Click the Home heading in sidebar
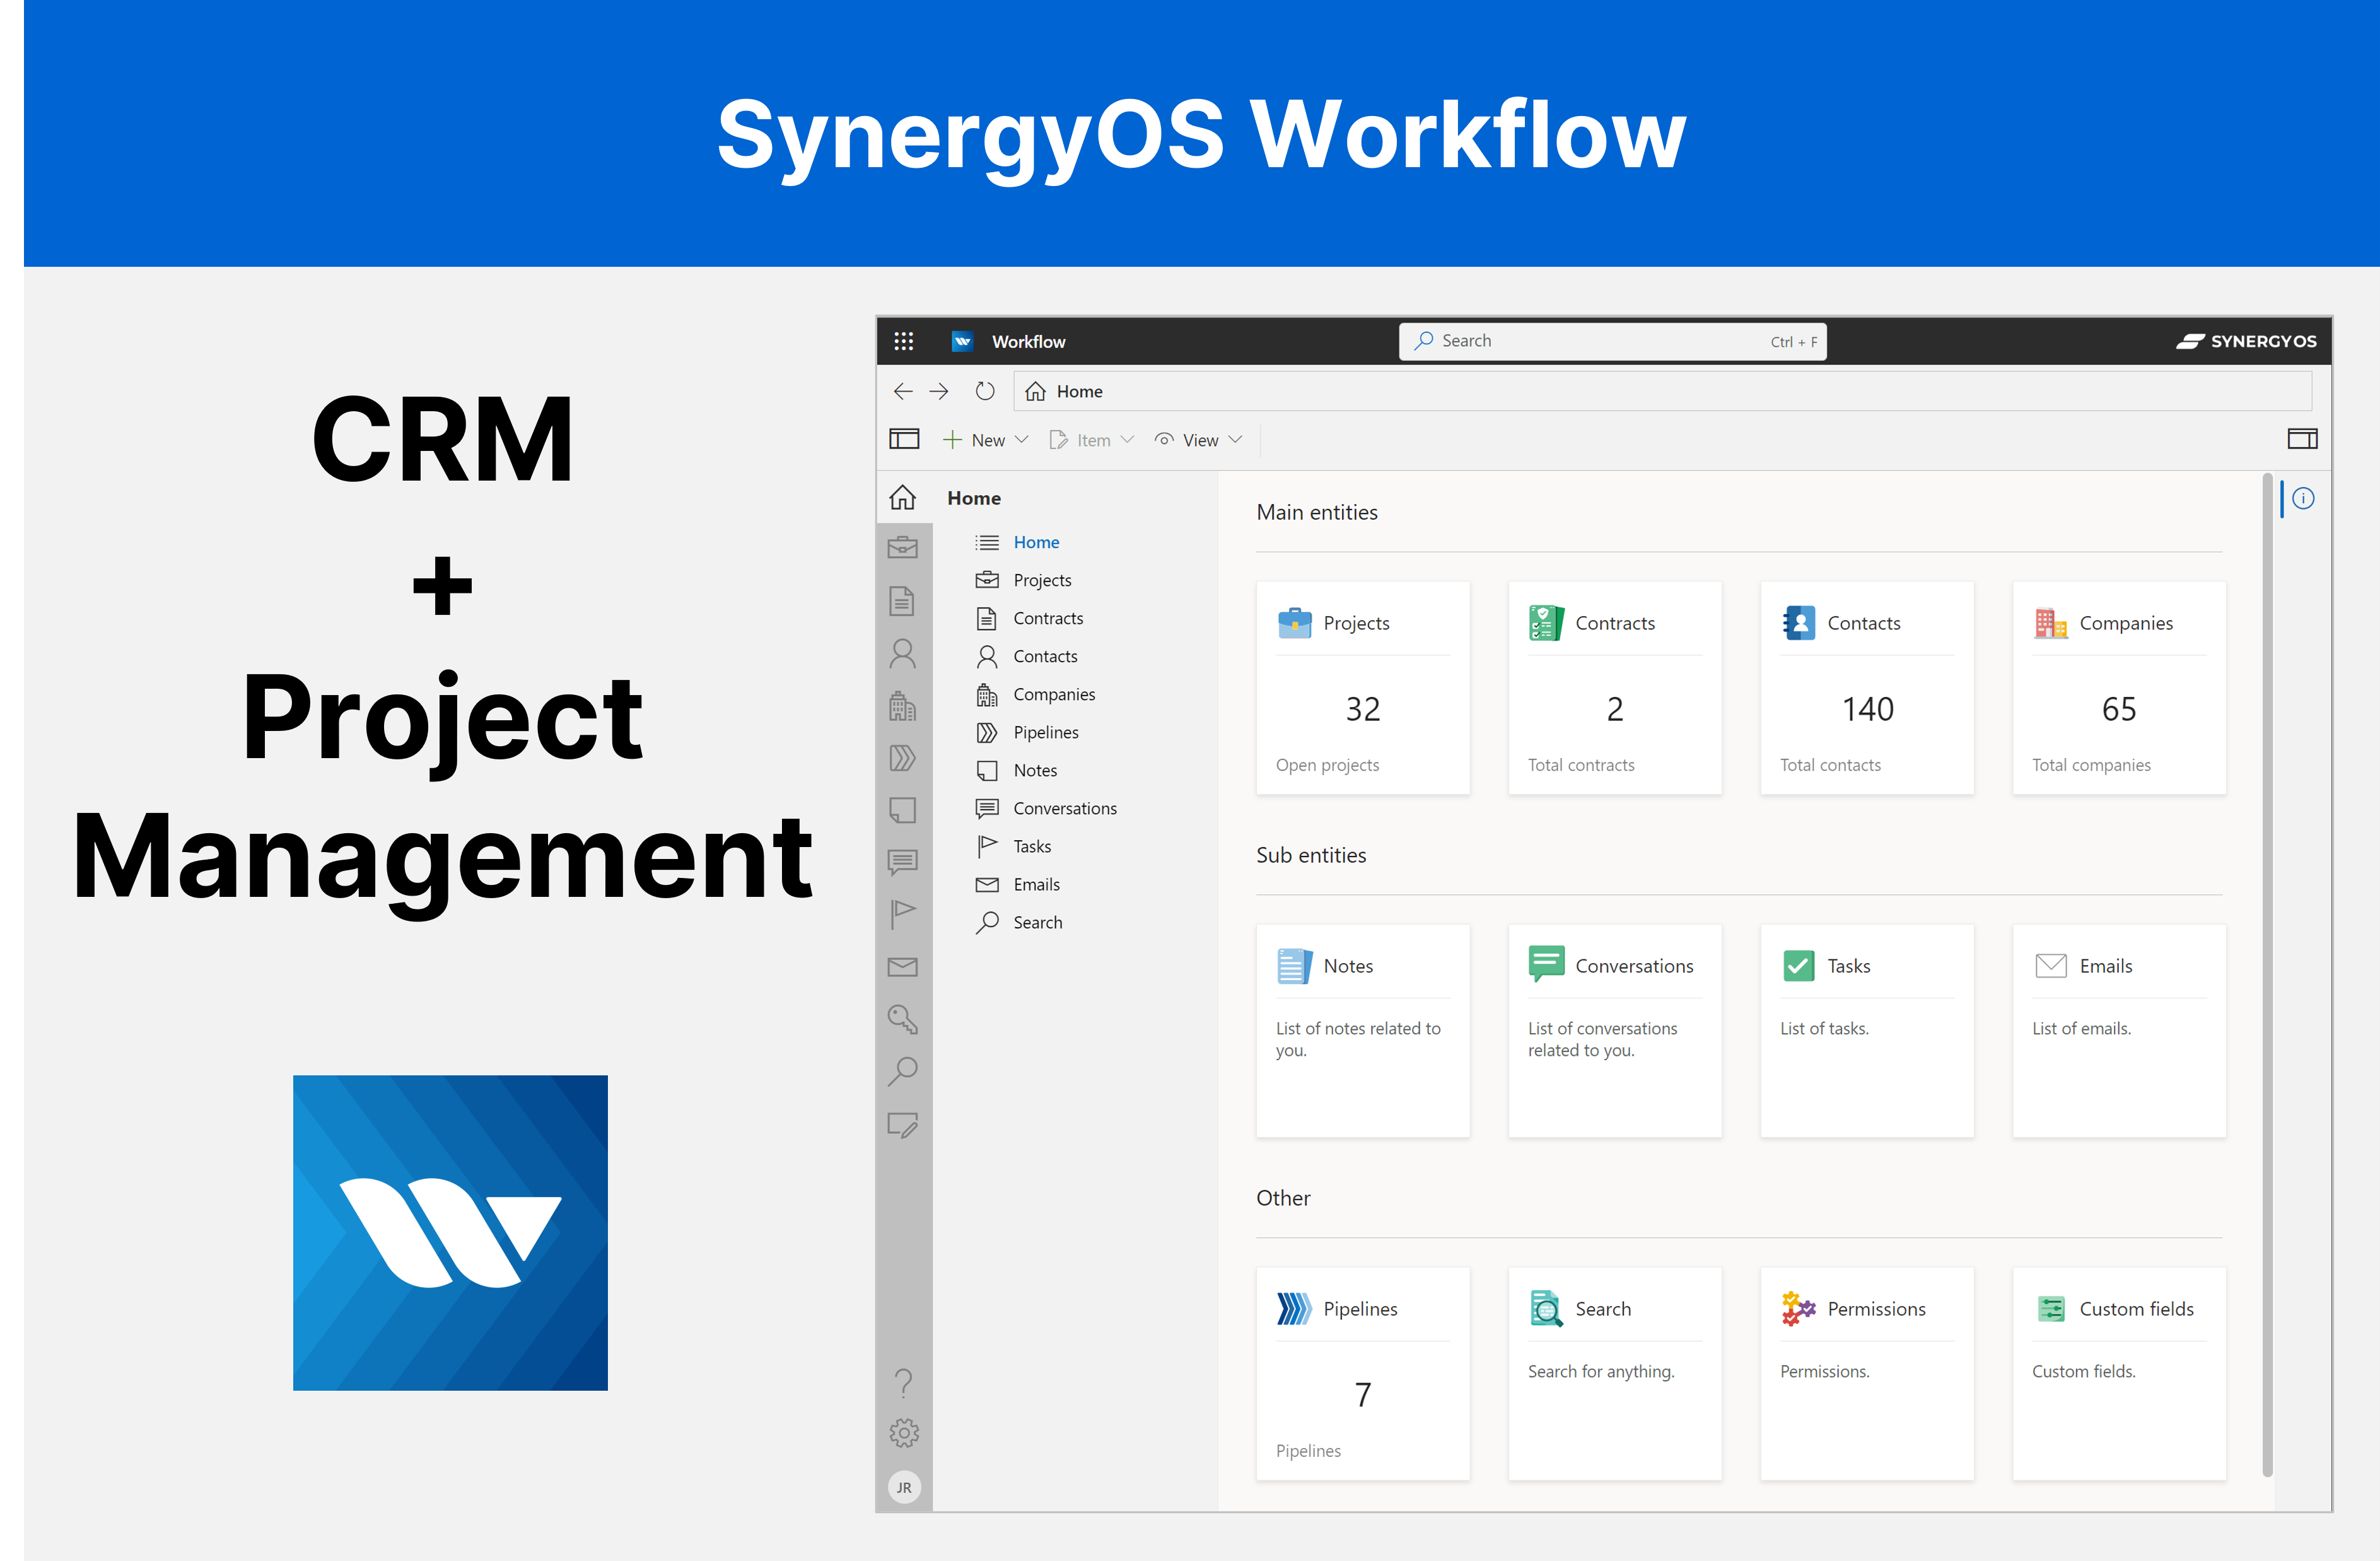2380x1561 pixels. pos(974,498)
